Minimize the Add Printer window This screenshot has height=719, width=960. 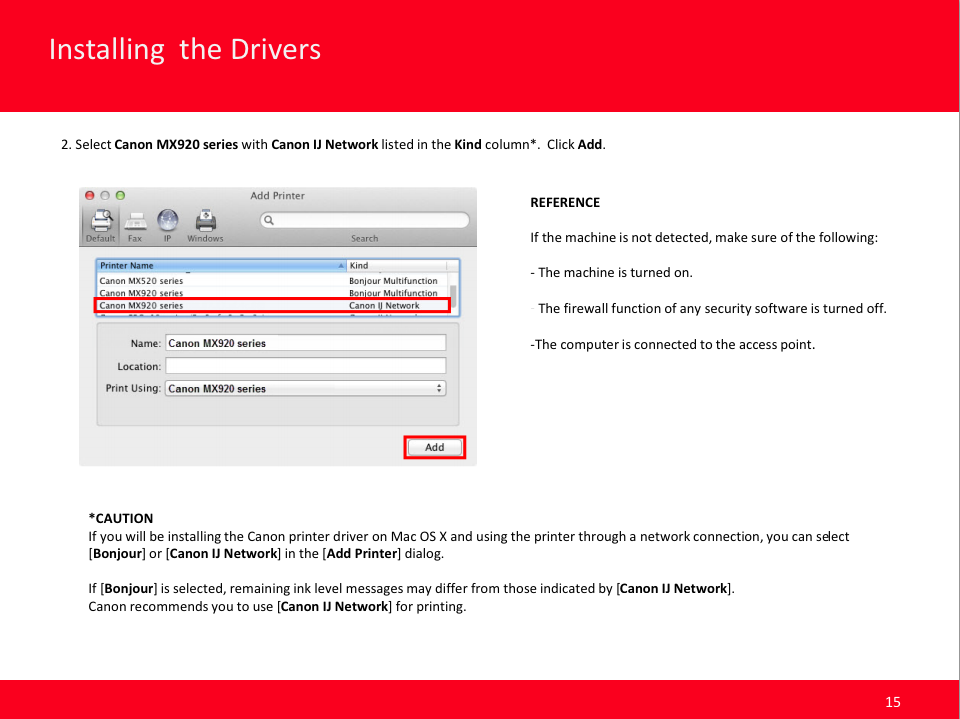[105, 195]
